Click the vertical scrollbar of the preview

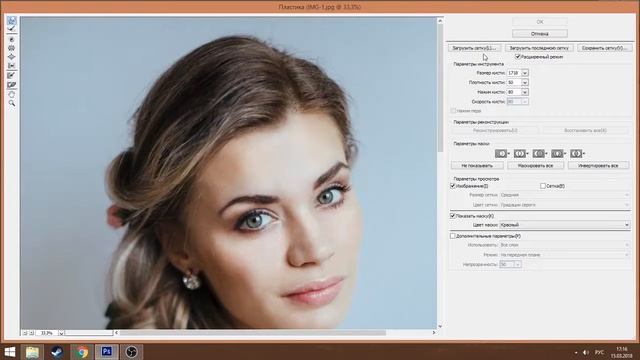440,87
